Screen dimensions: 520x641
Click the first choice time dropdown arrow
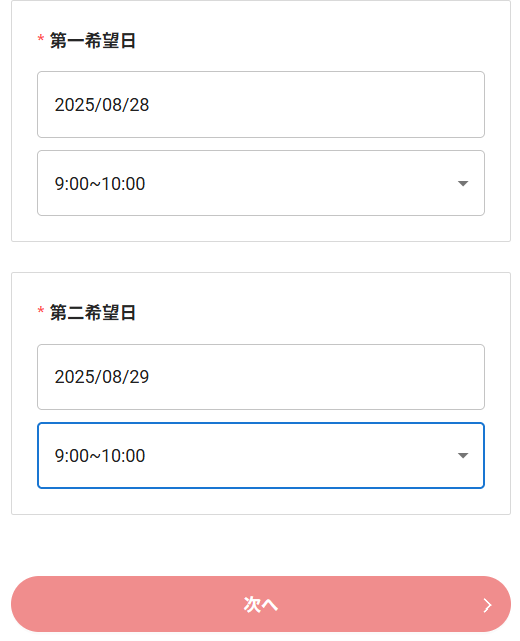click(x=463, y=184)
